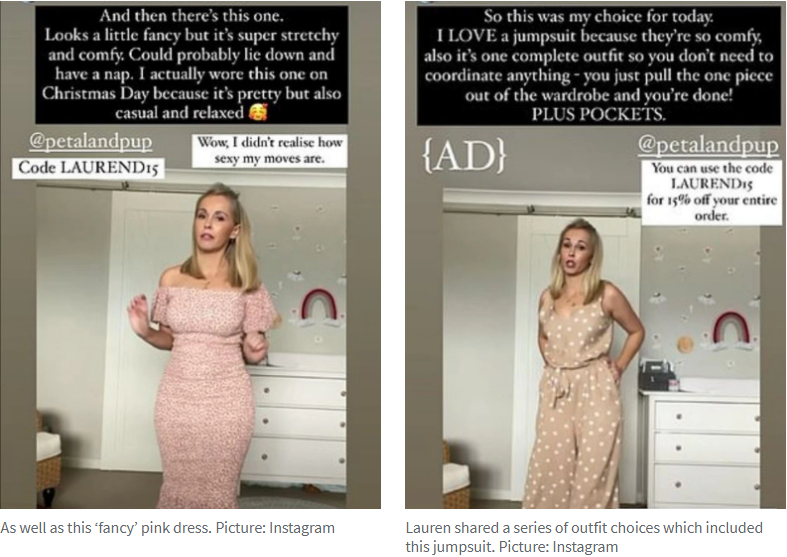
Task: Click the white dresser in right photo
Action: (702, 447)
